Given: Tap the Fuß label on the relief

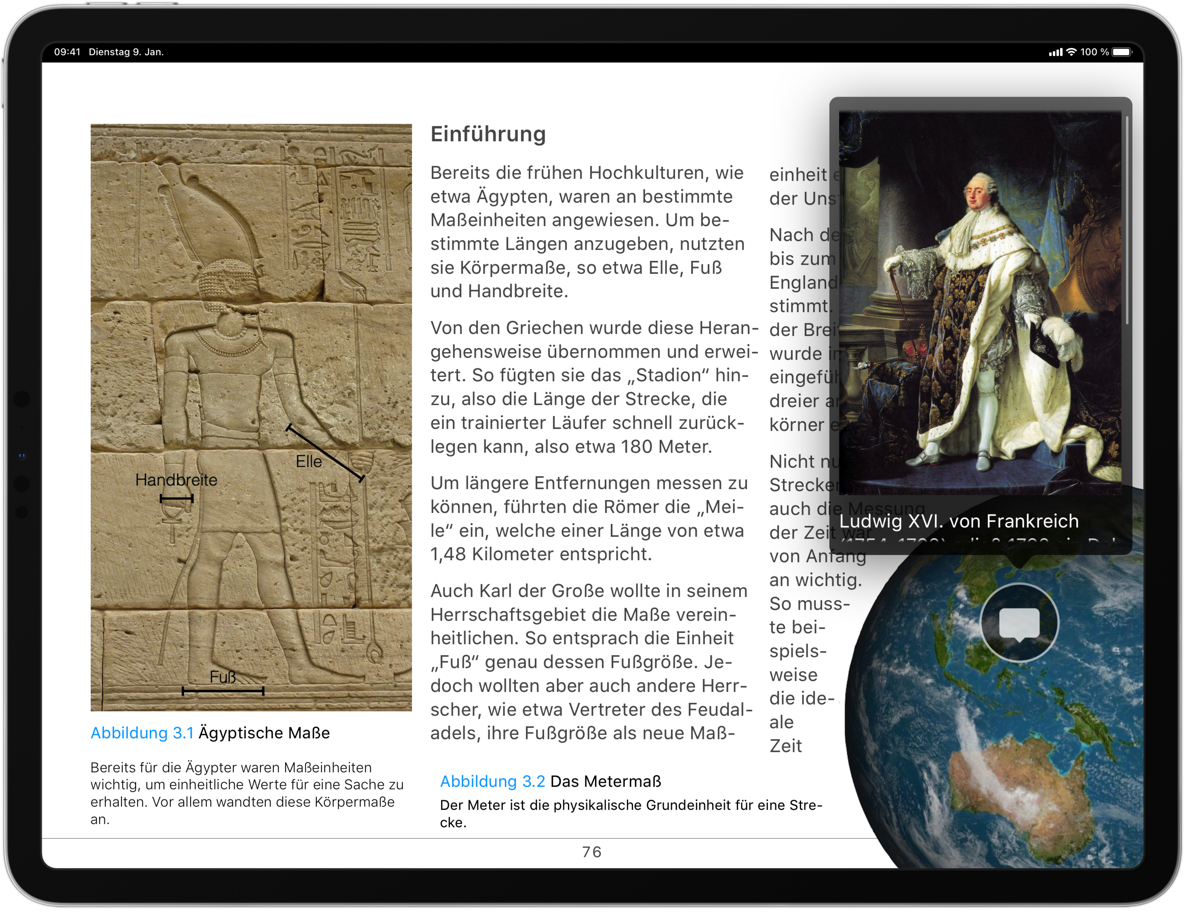Looking at the screenshot, I should (x=223, y=677).
